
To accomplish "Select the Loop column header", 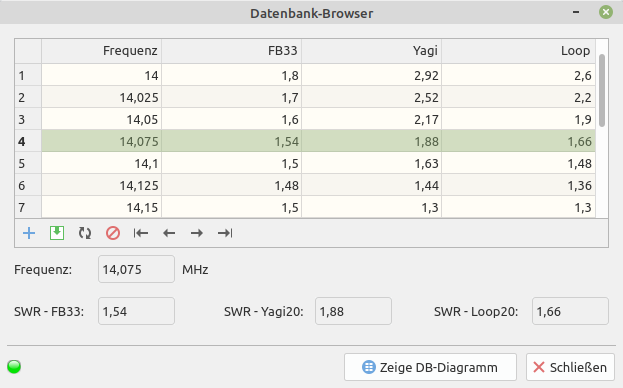I will 519,51.
